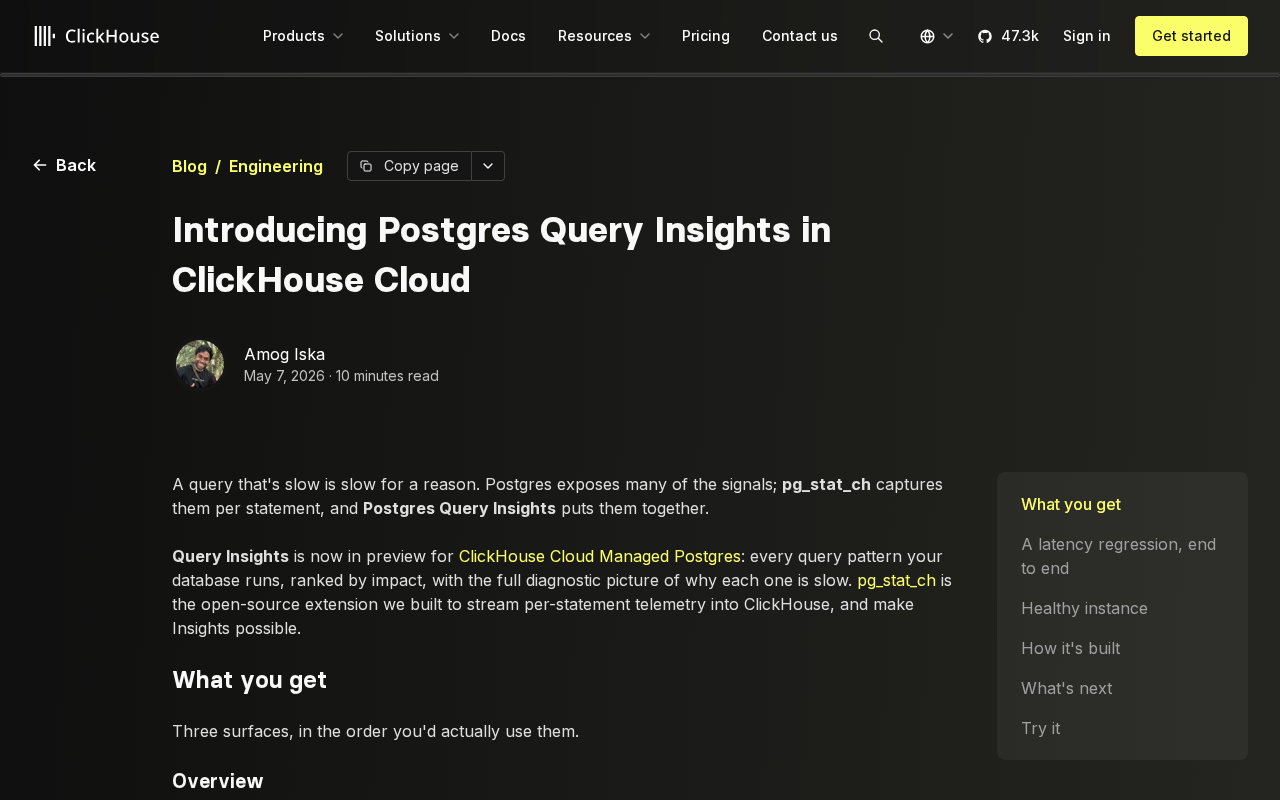
Task: Click the Get started button
Action: pos(1191,36)
